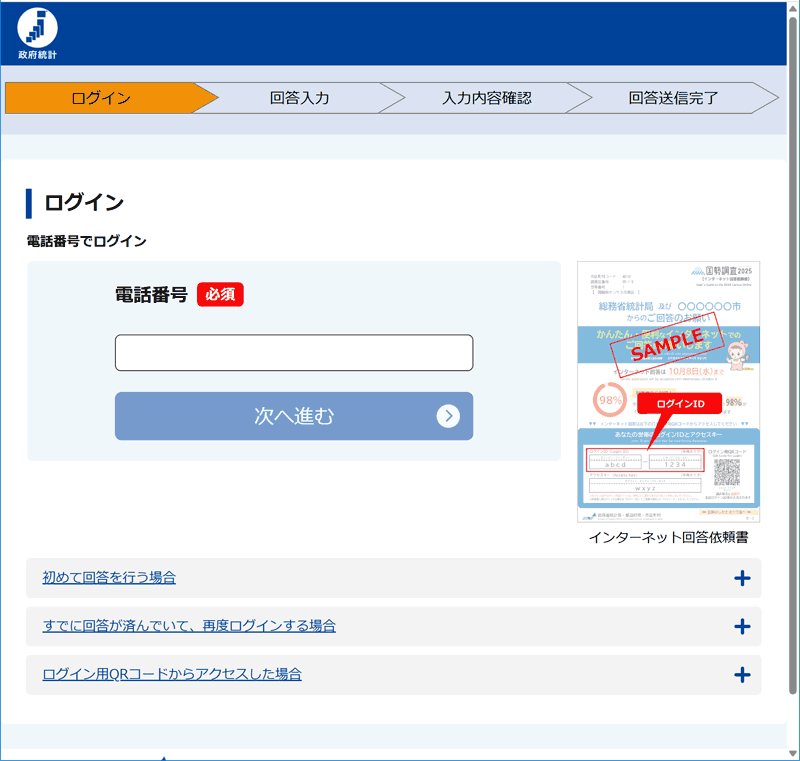Click the red ログインID callout label
This screenshot has width=800, height=761.
click(x=680, y=403)
